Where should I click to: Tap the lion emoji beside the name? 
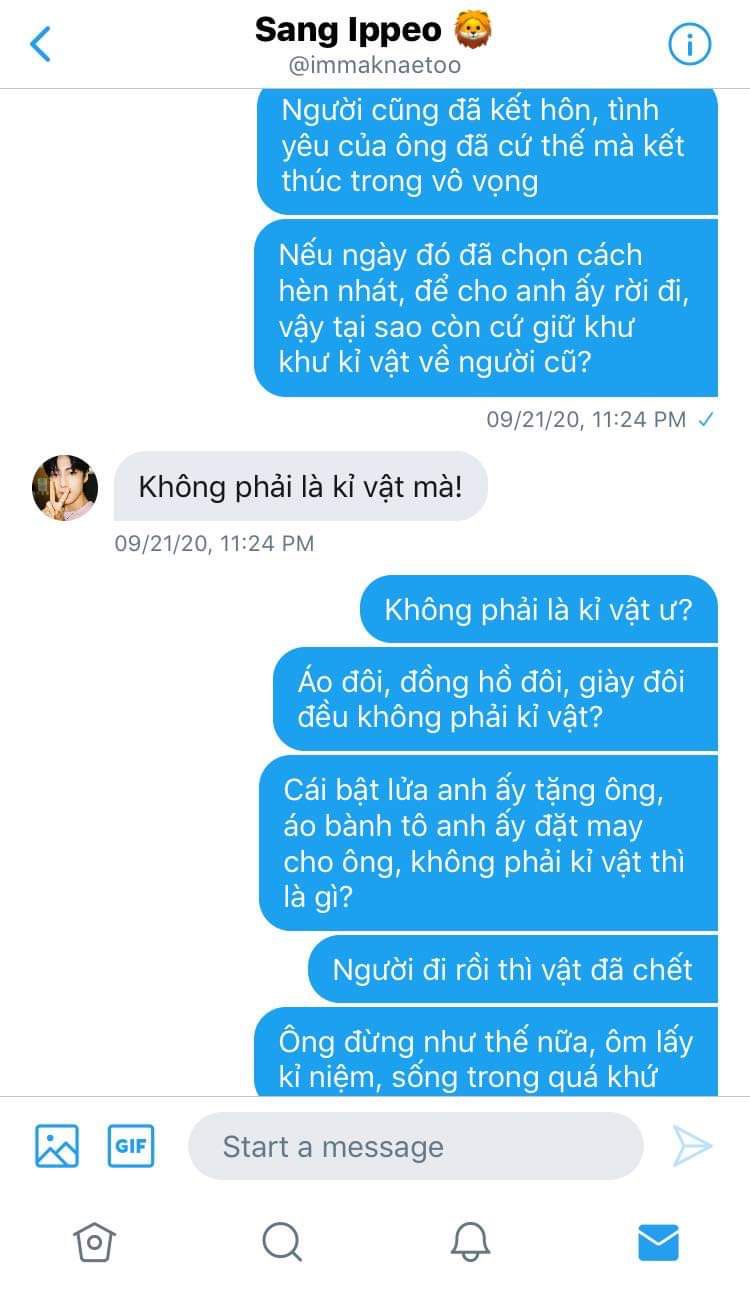click(472, 30)
